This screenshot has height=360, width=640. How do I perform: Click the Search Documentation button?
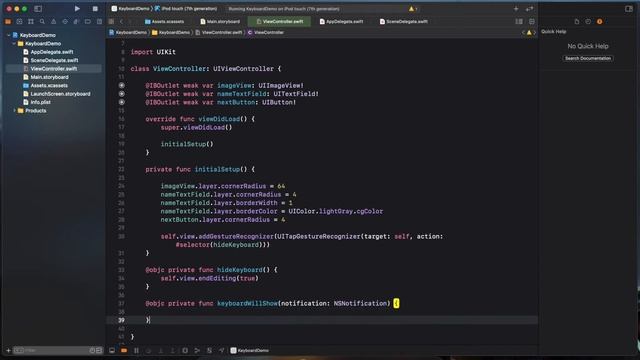(x=588, y=58)
